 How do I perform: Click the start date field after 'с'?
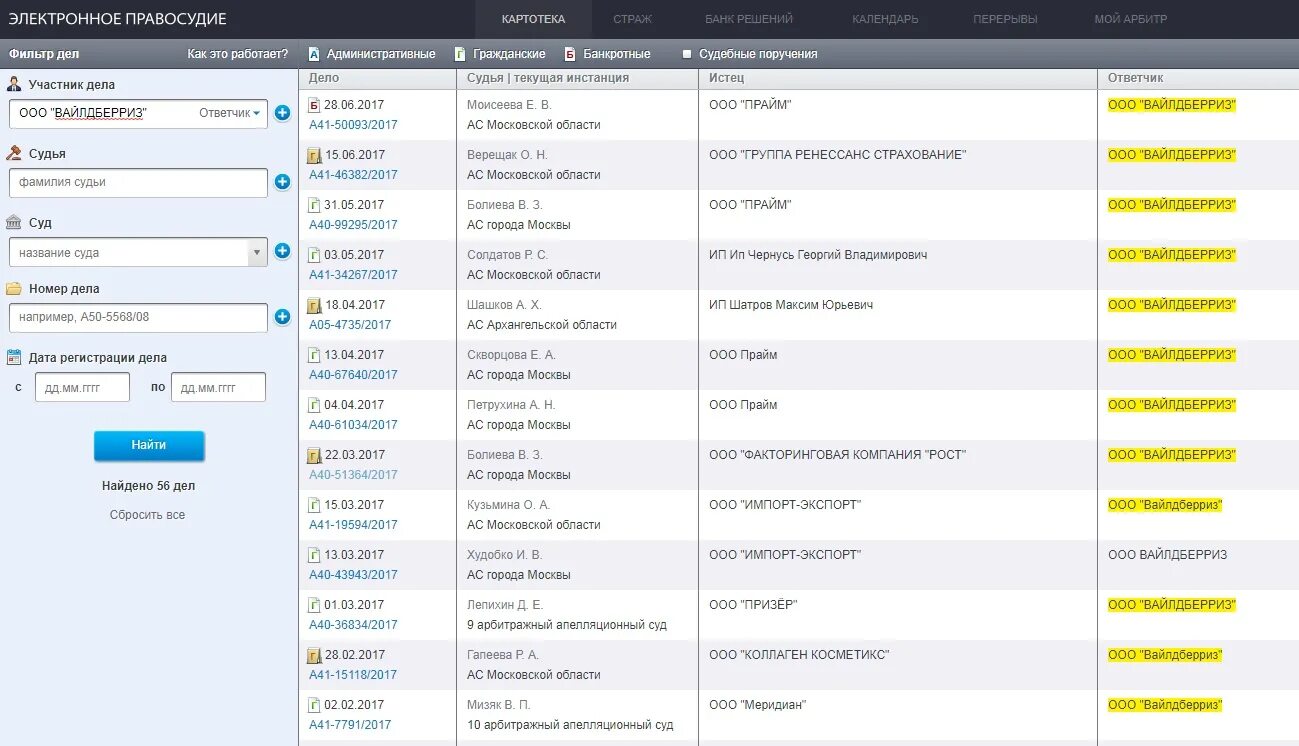(82, 387)
